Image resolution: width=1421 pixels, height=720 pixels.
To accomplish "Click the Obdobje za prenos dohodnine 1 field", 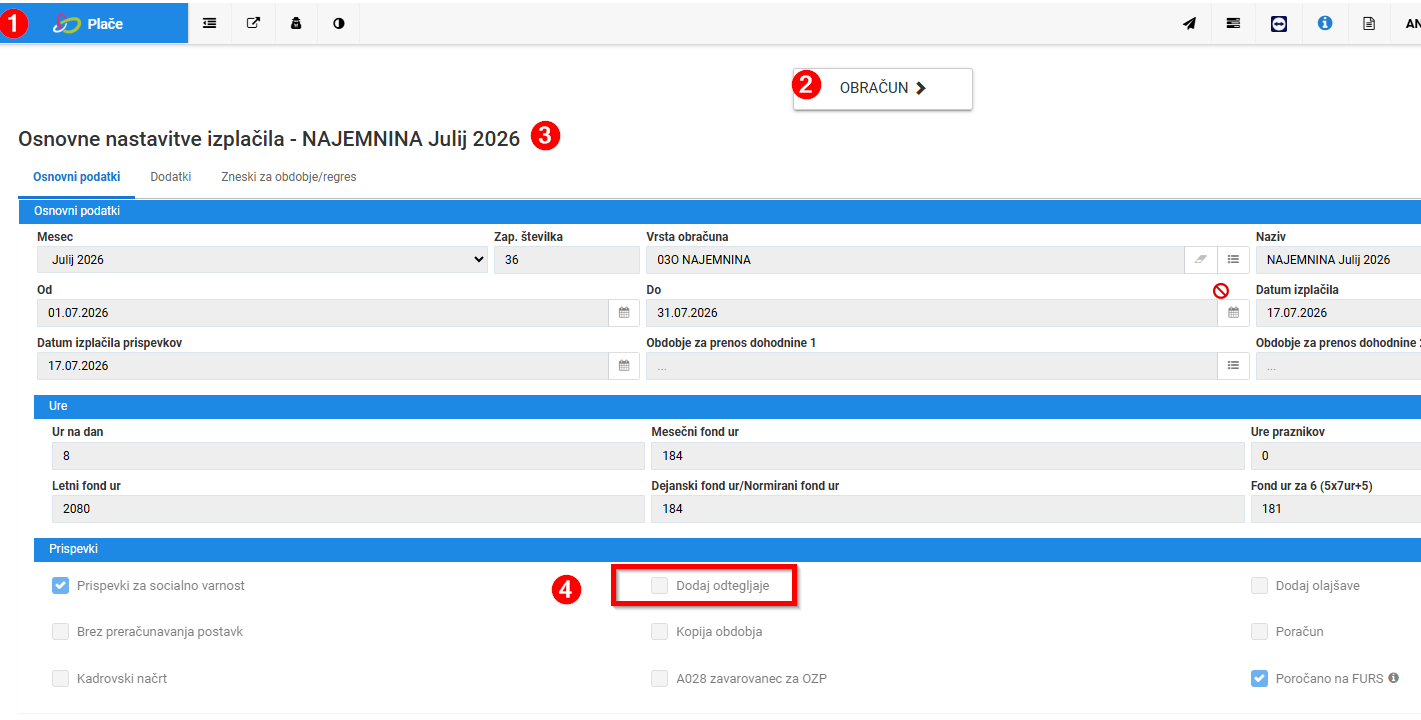I will [932, 366].
